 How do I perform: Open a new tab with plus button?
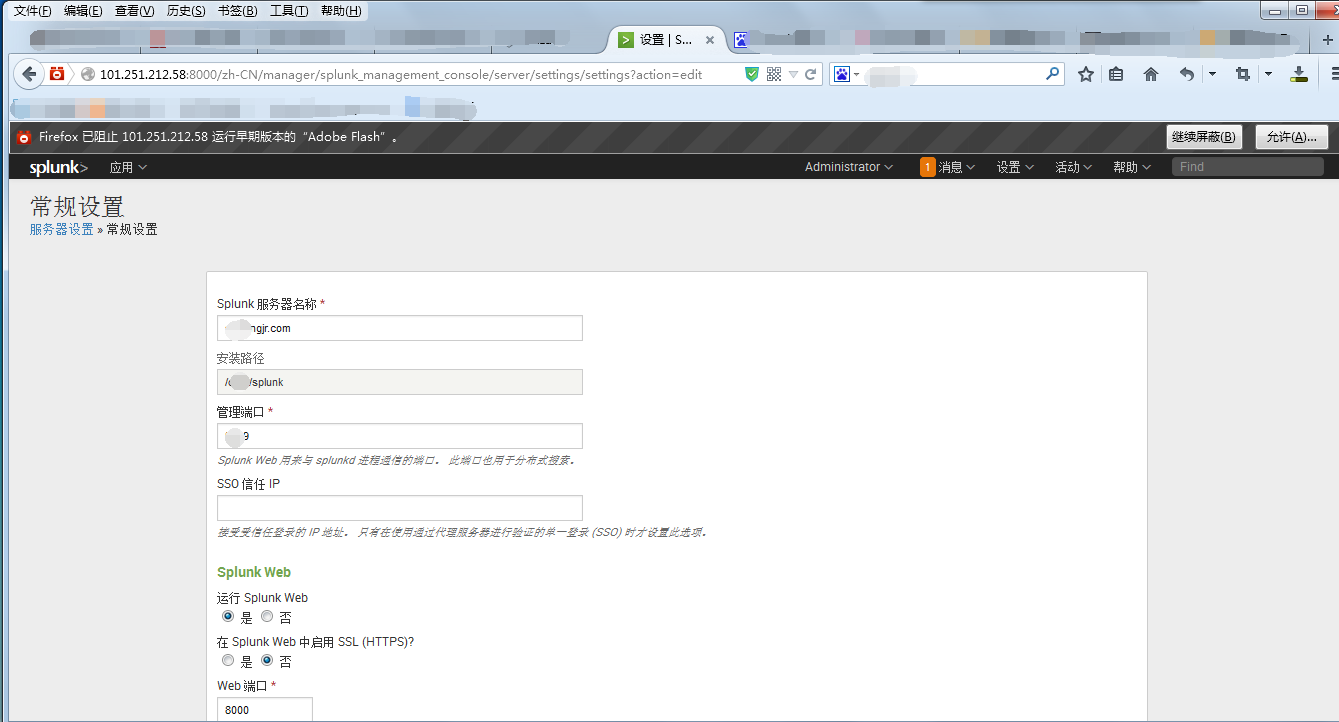pyautogui.click(x=1328, y=40)
